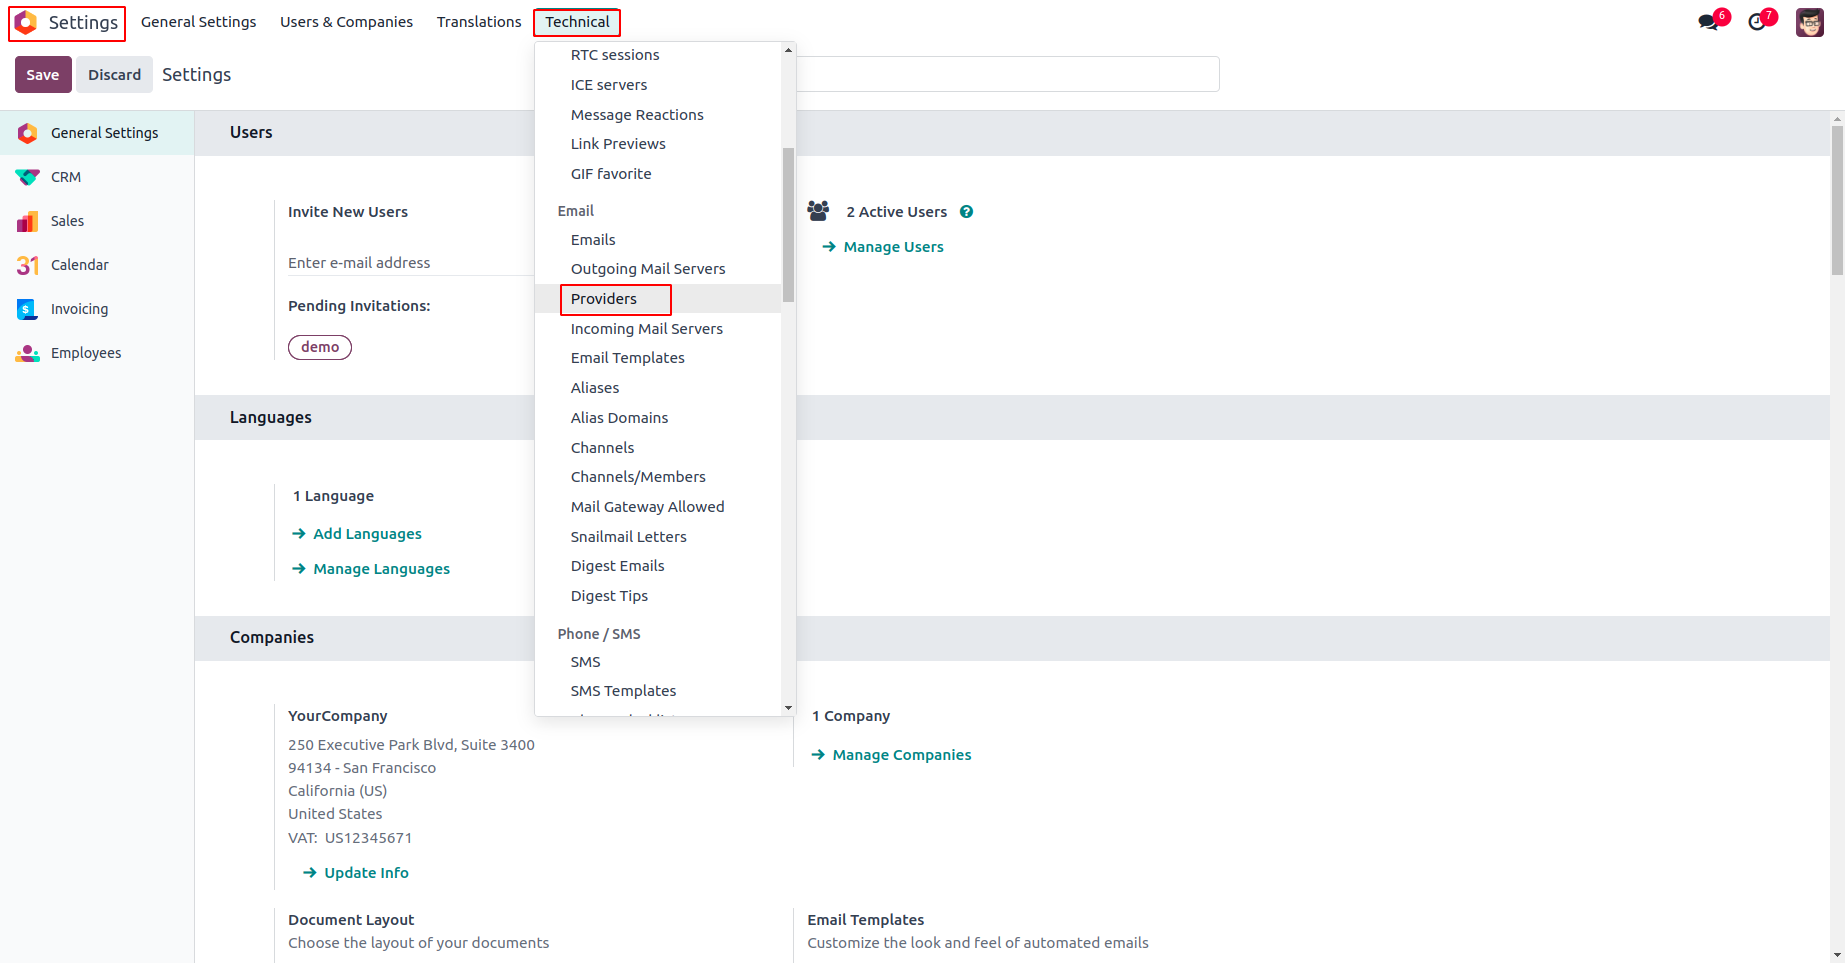This screenshot has height=963, width=1845.
Task: Open the Translations menu
Action: click(479, 22)
